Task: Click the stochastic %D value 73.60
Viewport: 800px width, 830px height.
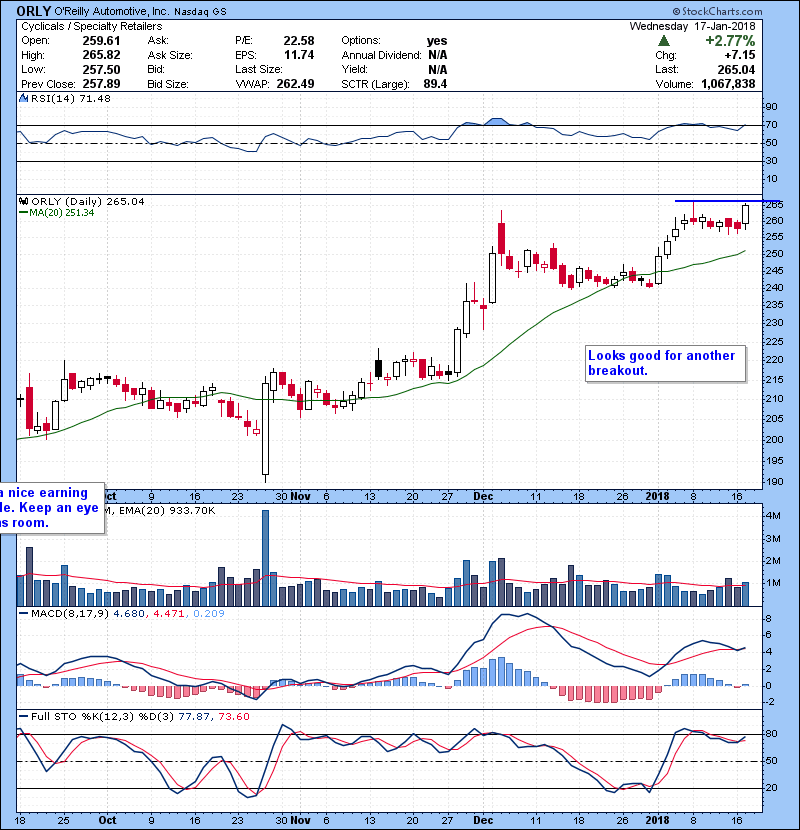Action: [233, 716]
